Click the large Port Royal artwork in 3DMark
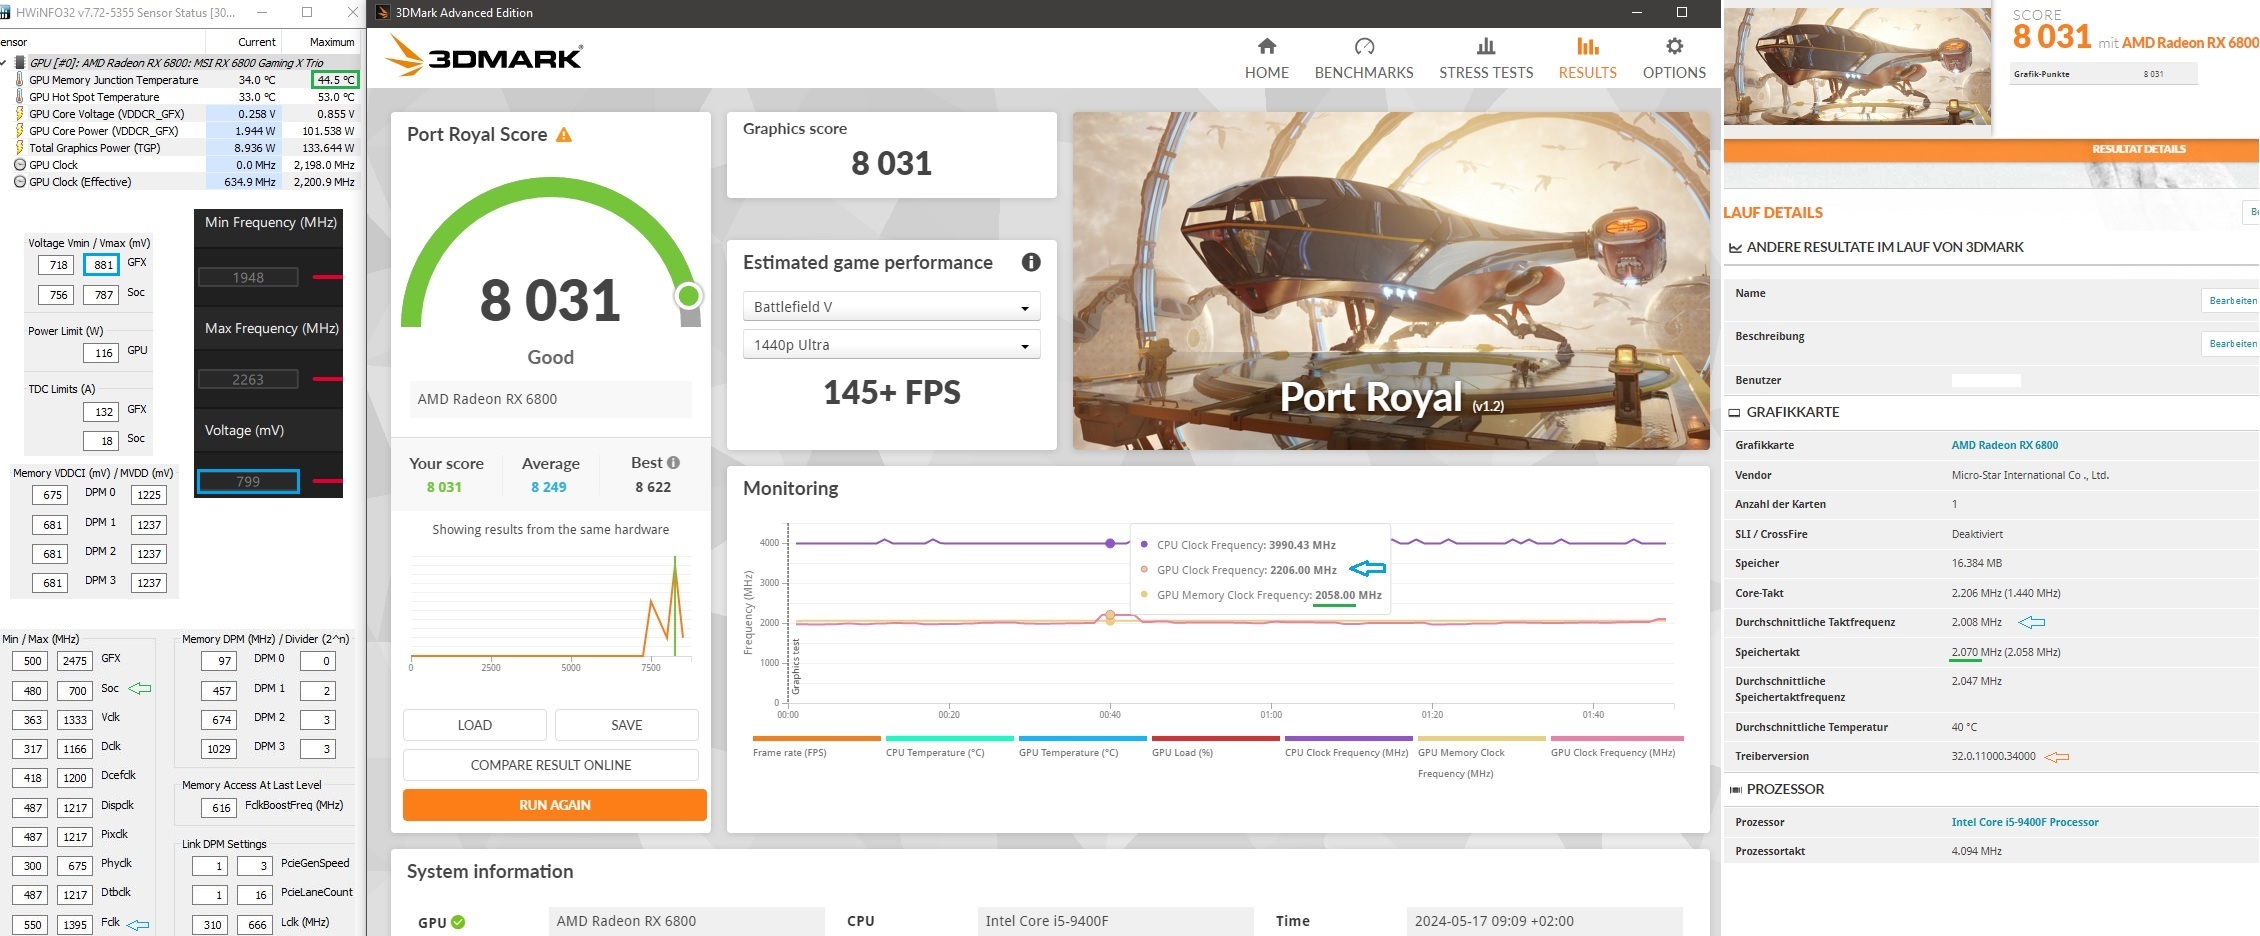Image resolution: width=2260 pixels, height=936 pixels. pos(1391,281)
